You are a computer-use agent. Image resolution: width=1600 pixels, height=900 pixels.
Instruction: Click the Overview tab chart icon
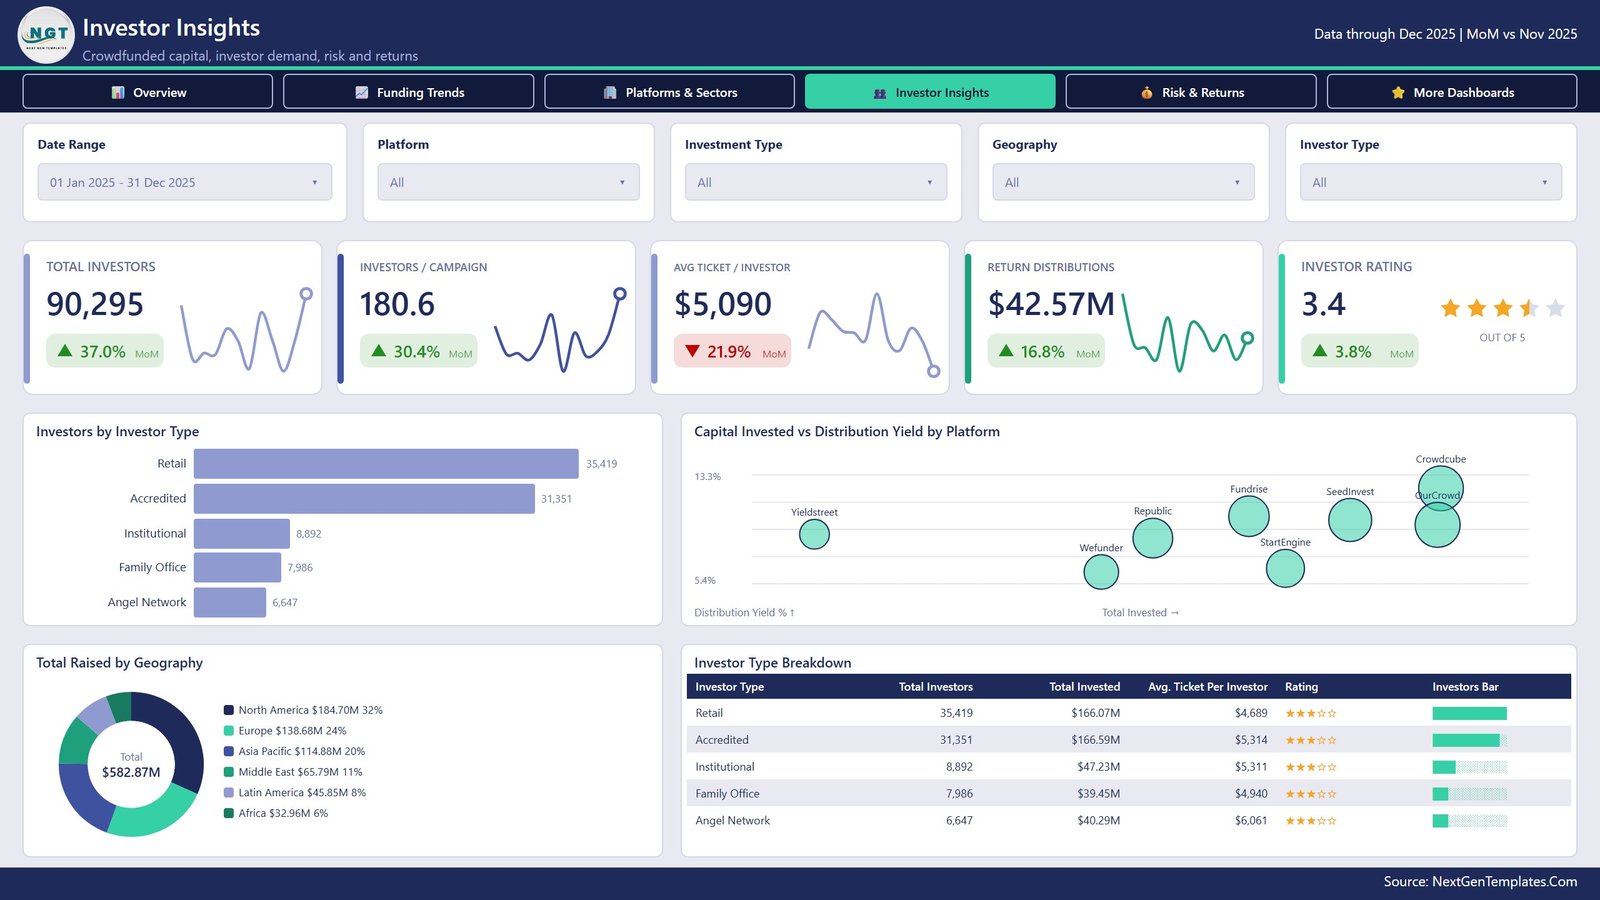(x=118, y=93)
